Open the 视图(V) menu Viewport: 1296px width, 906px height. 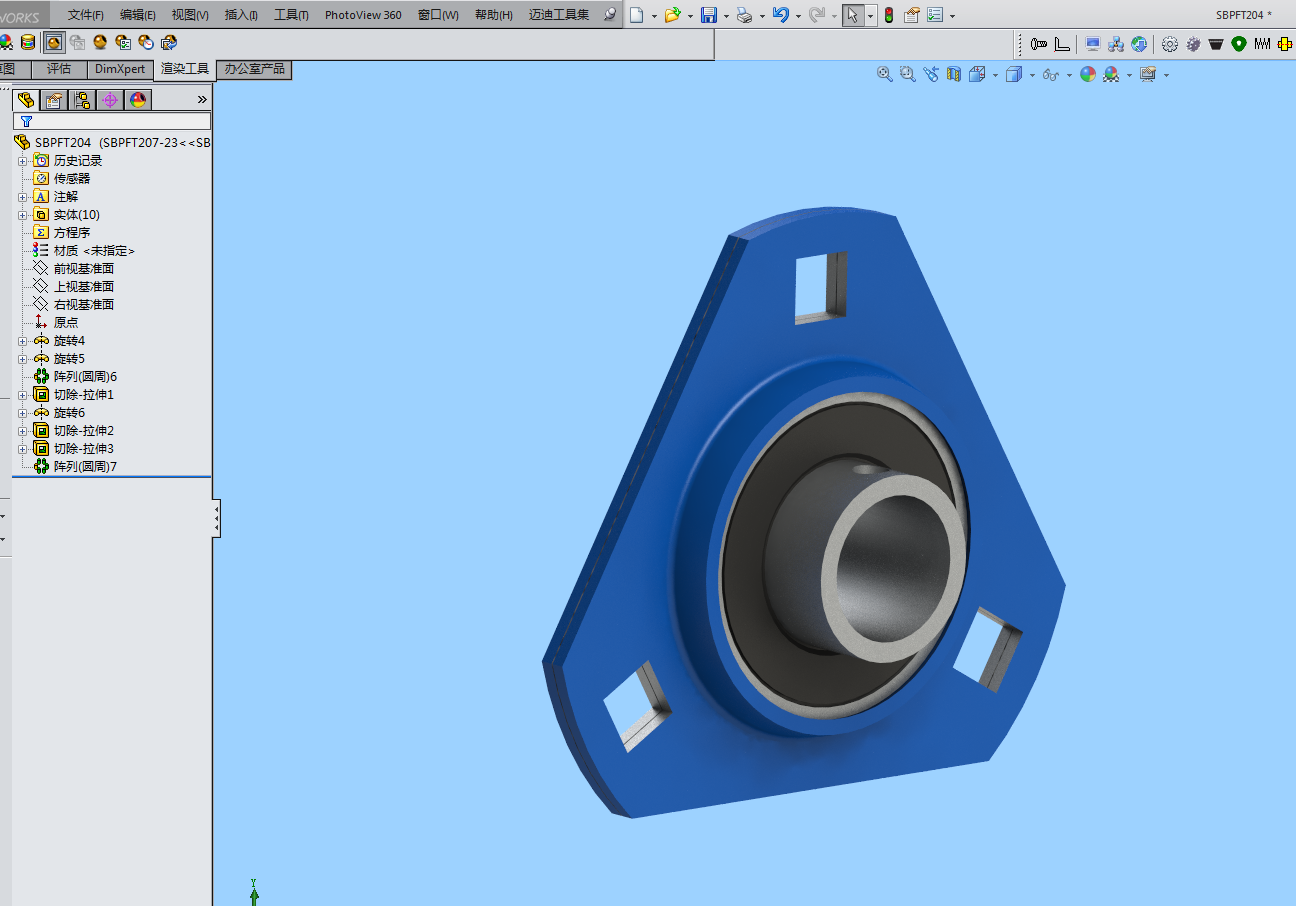pyautogui.click(x=190, y=15)
